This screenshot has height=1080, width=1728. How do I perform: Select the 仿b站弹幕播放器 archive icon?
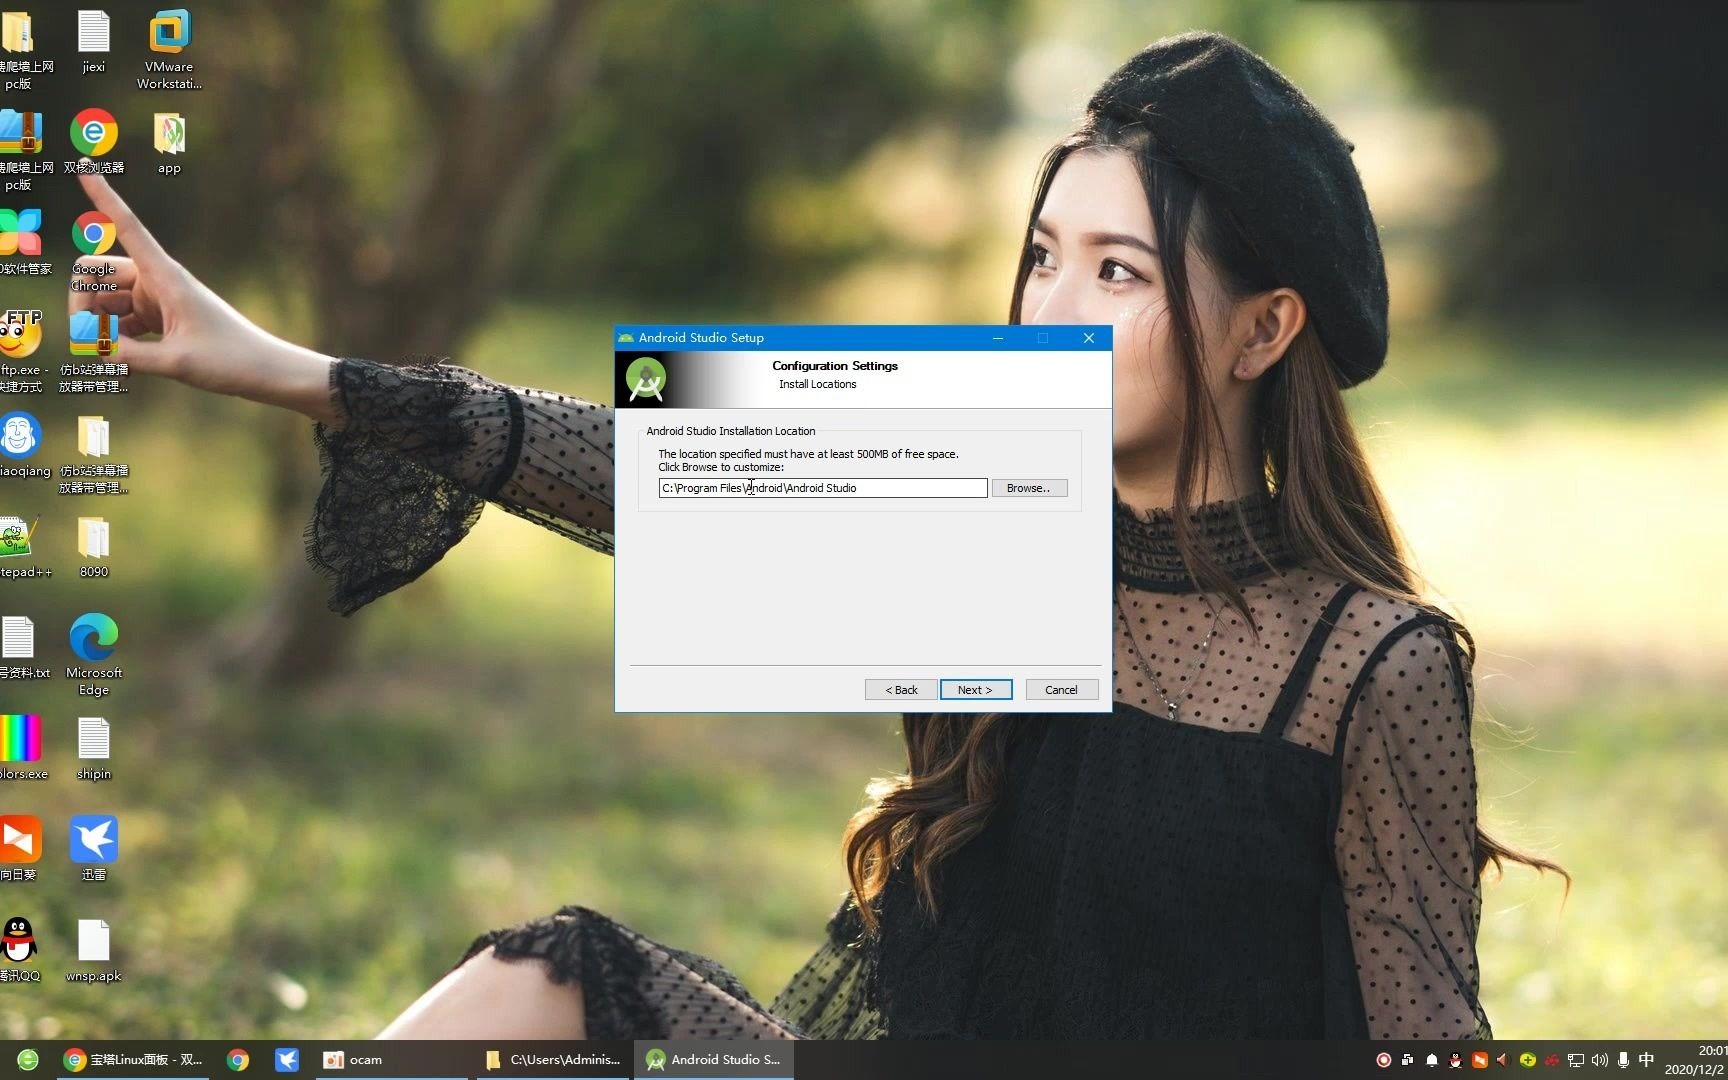click(x=94, y=351)
